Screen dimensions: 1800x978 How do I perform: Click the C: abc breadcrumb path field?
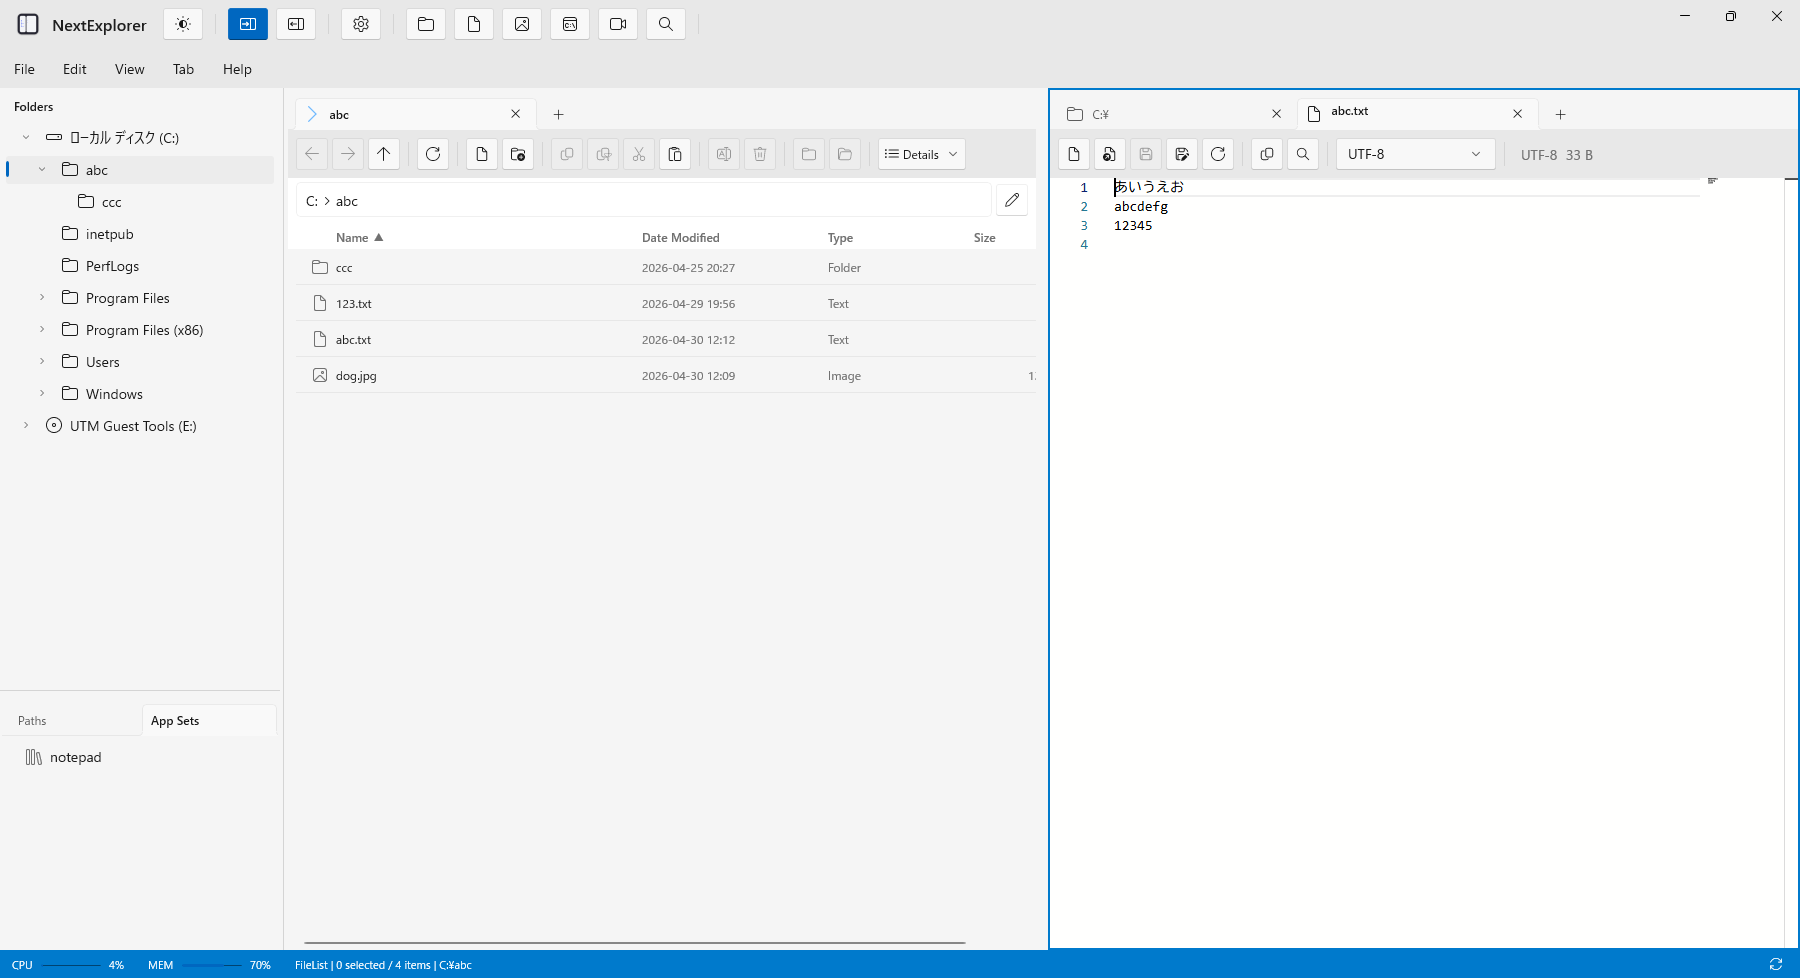(643, 200)
